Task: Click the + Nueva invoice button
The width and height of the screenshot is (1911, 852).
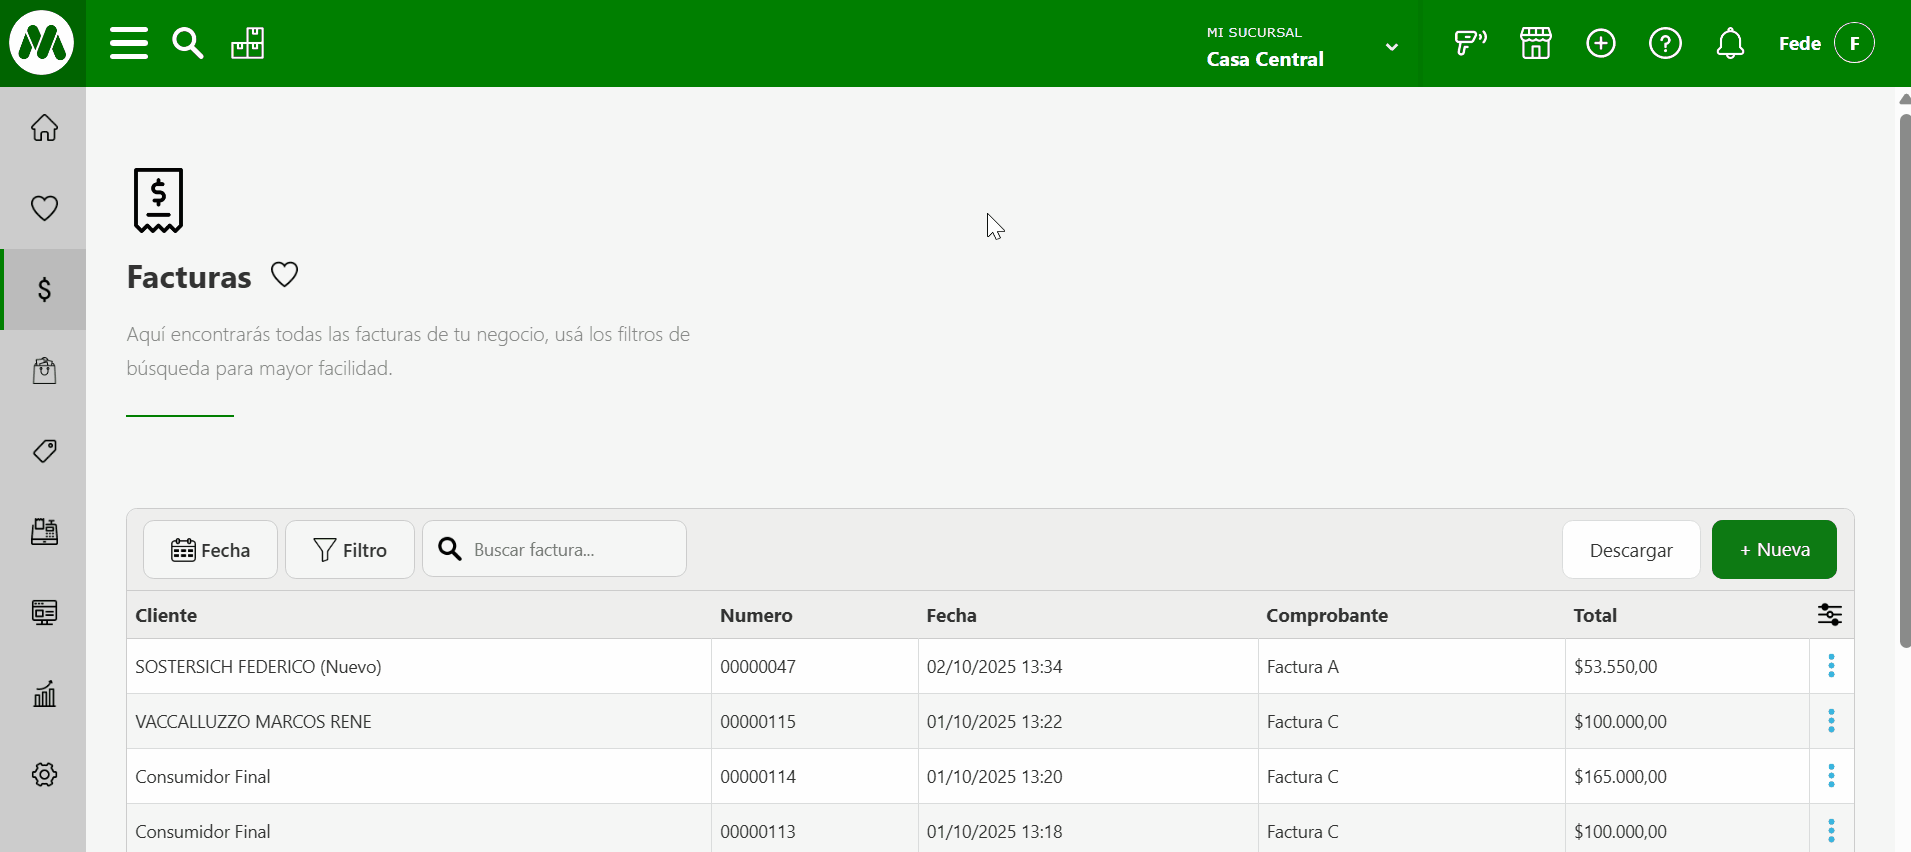Action: [x=1774, y=550]
